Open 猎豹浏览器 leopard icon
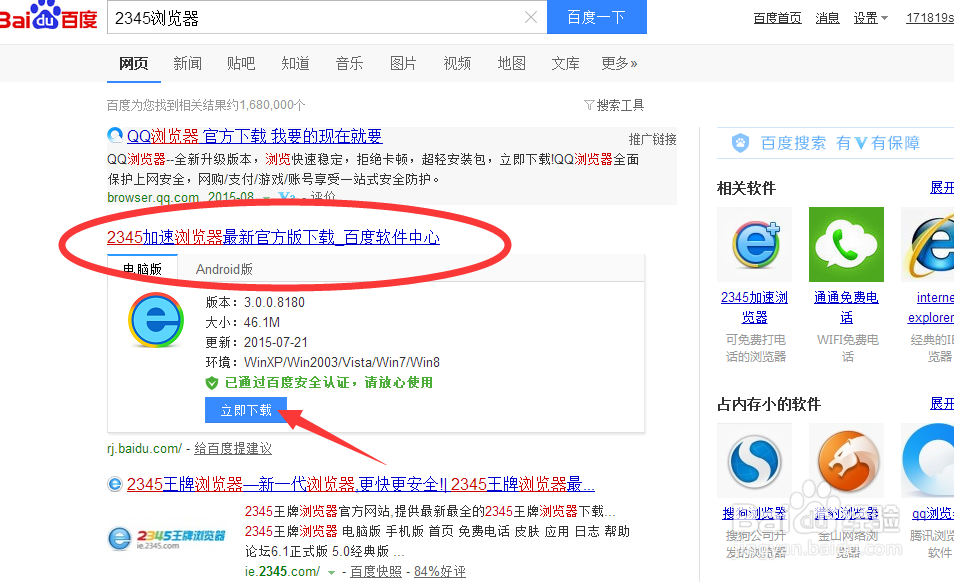This screenshot has width=954, height=582. pyautogui.click(x=846, y=461)
